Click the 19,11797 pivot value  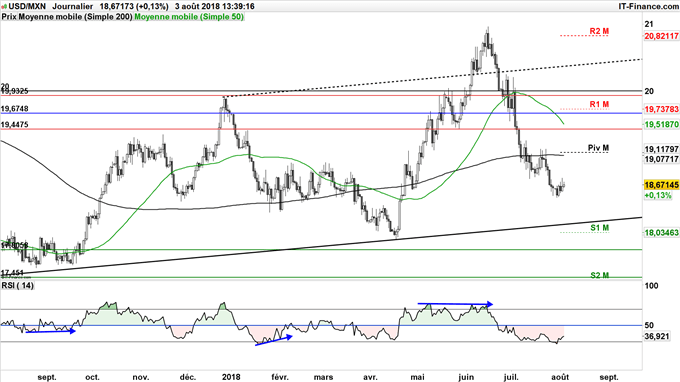(661, 149)
